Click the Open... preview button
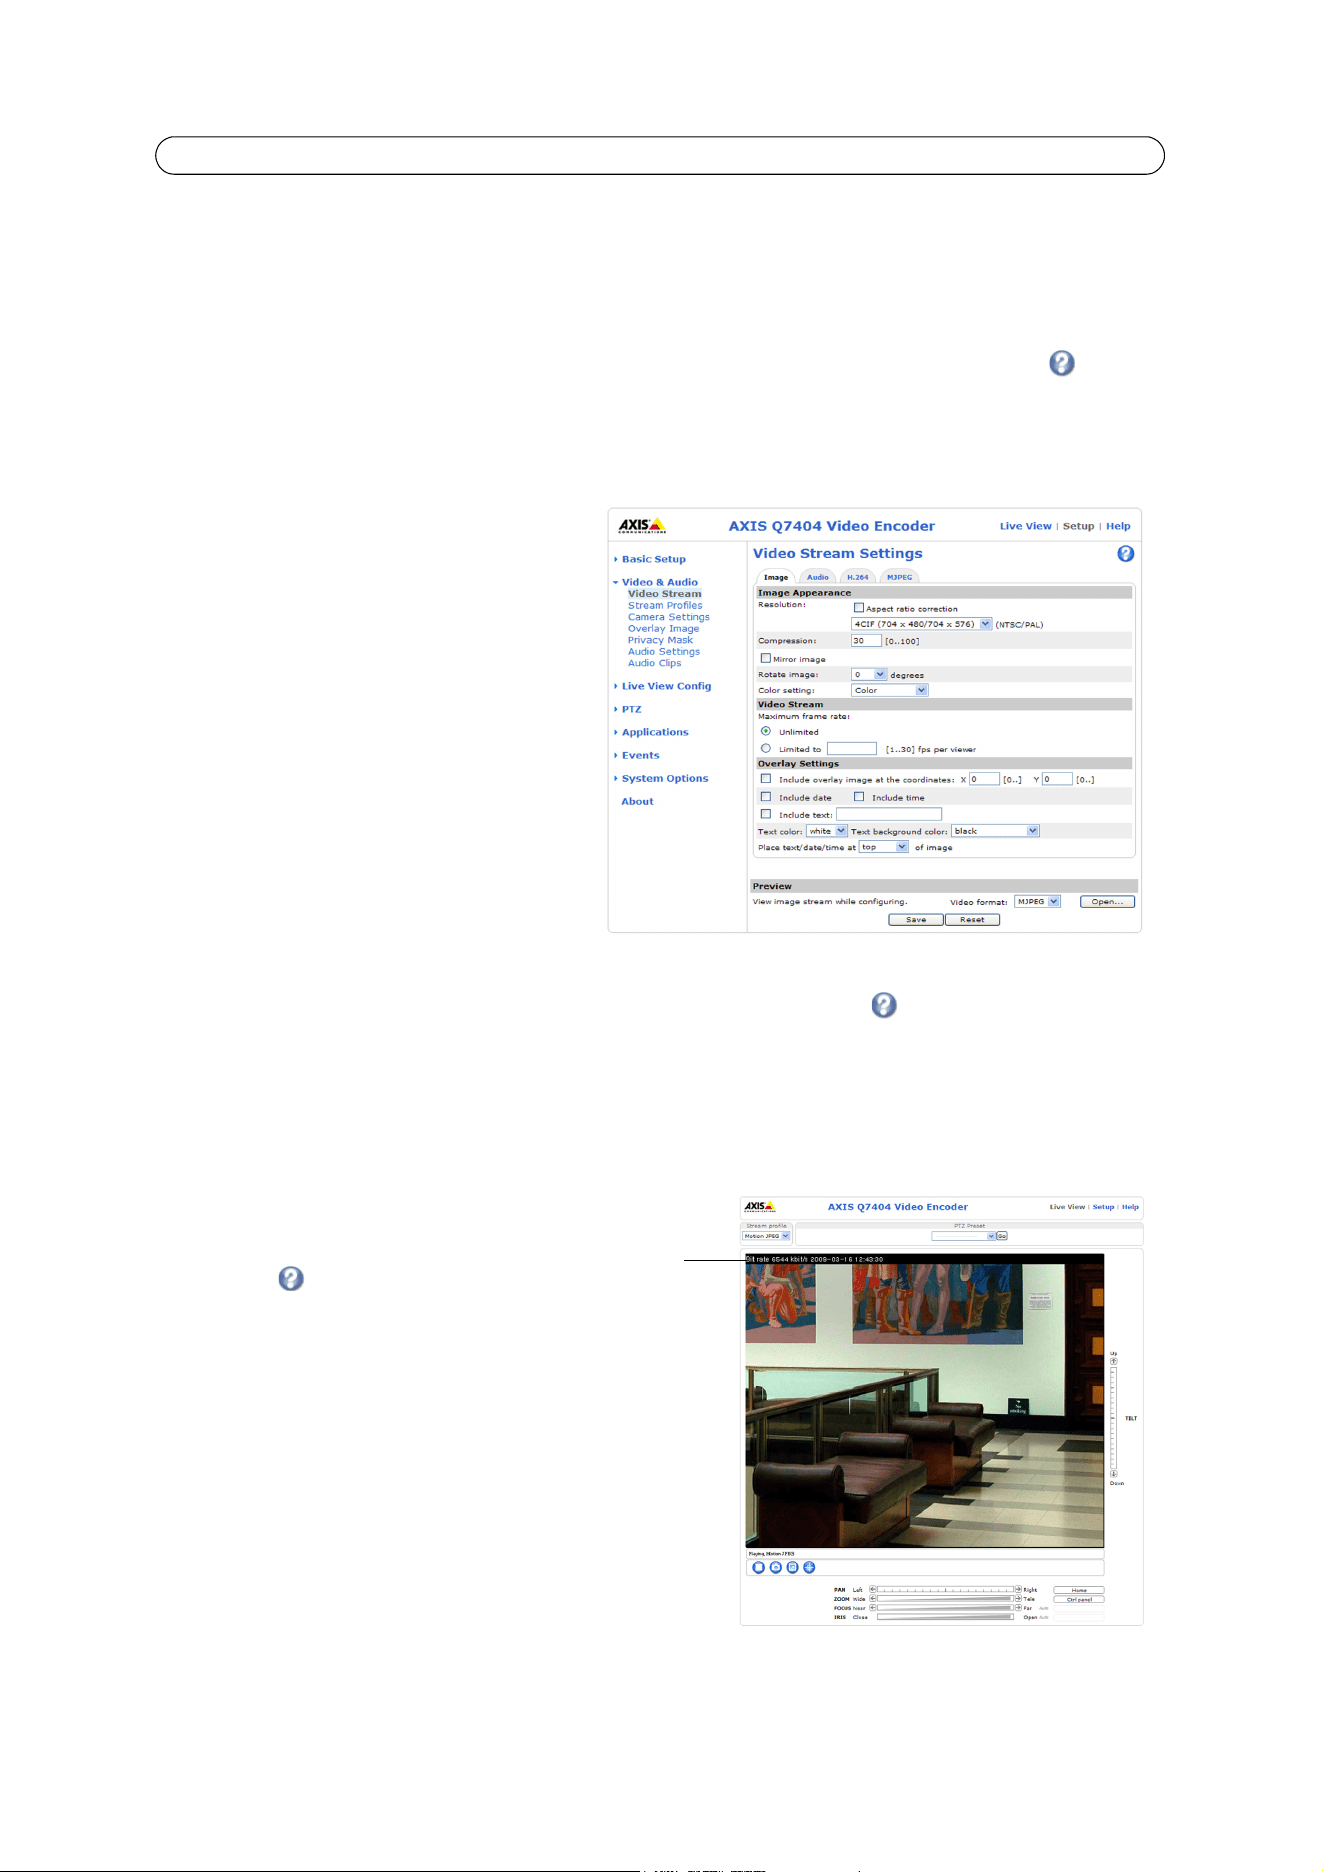This screenshot has width=1323, height=1872. click(1107, 902)
